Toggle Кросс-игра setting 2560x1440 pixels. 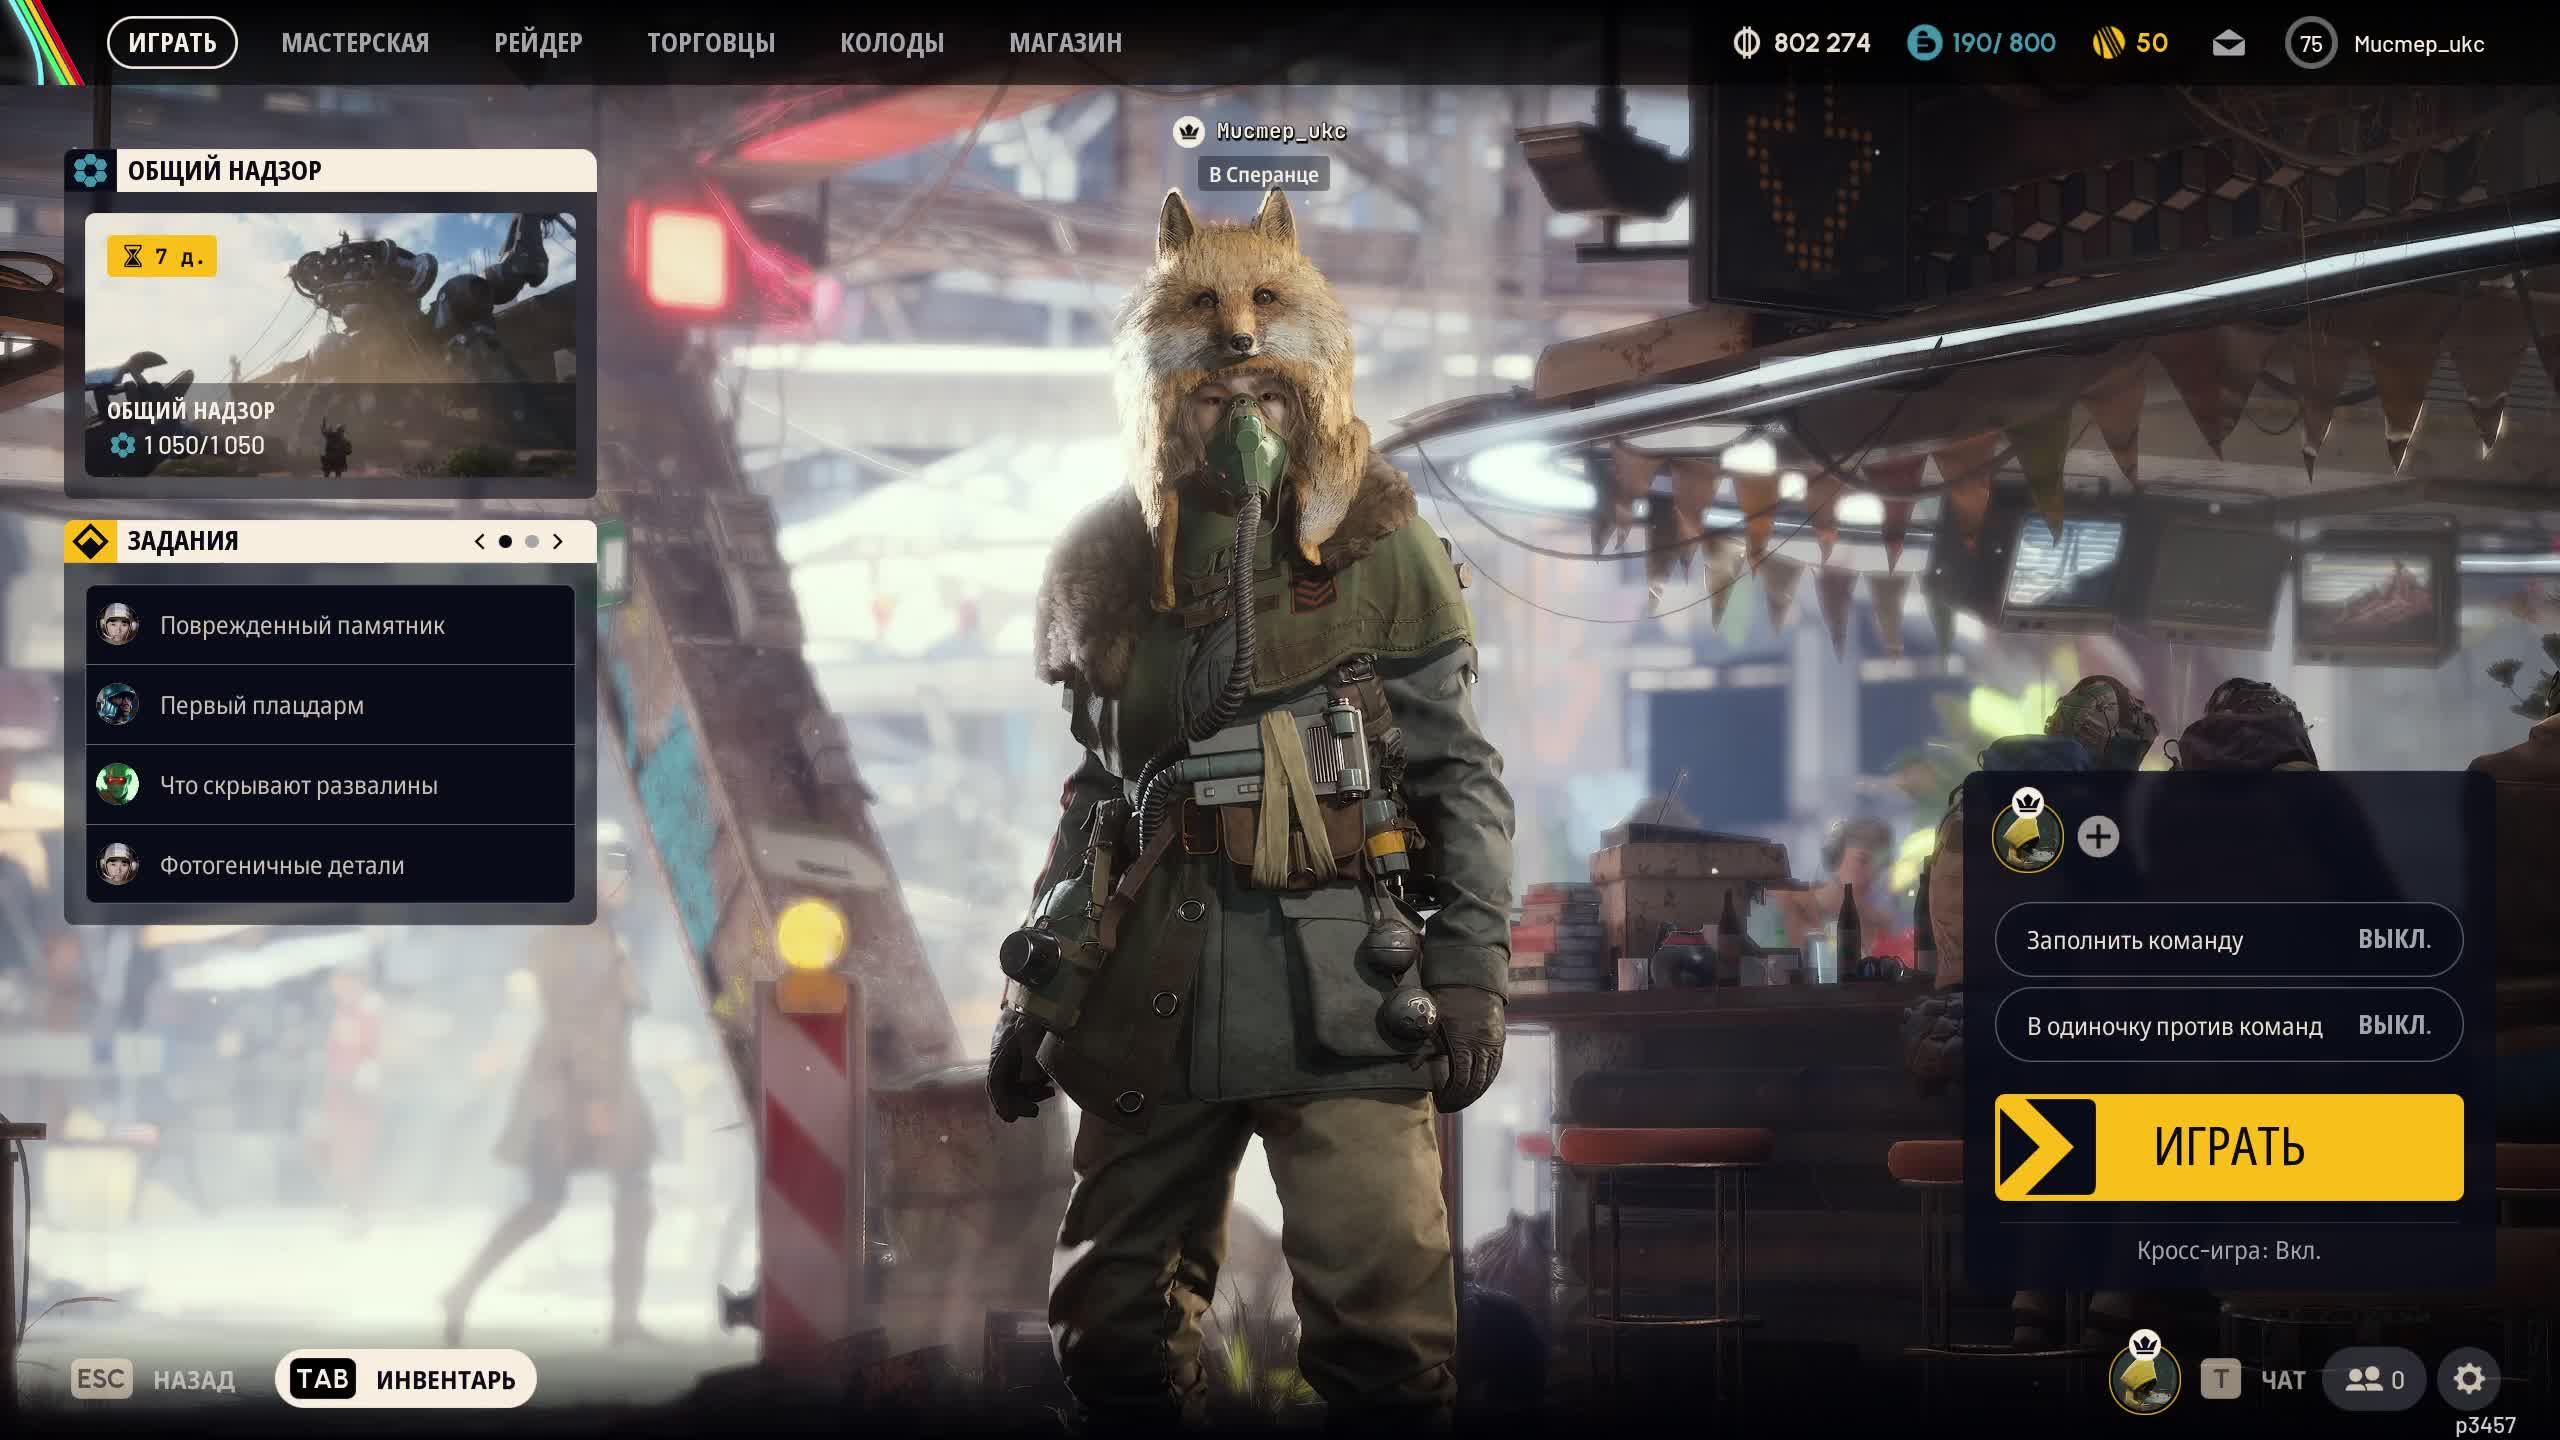click(2228, 1251)
